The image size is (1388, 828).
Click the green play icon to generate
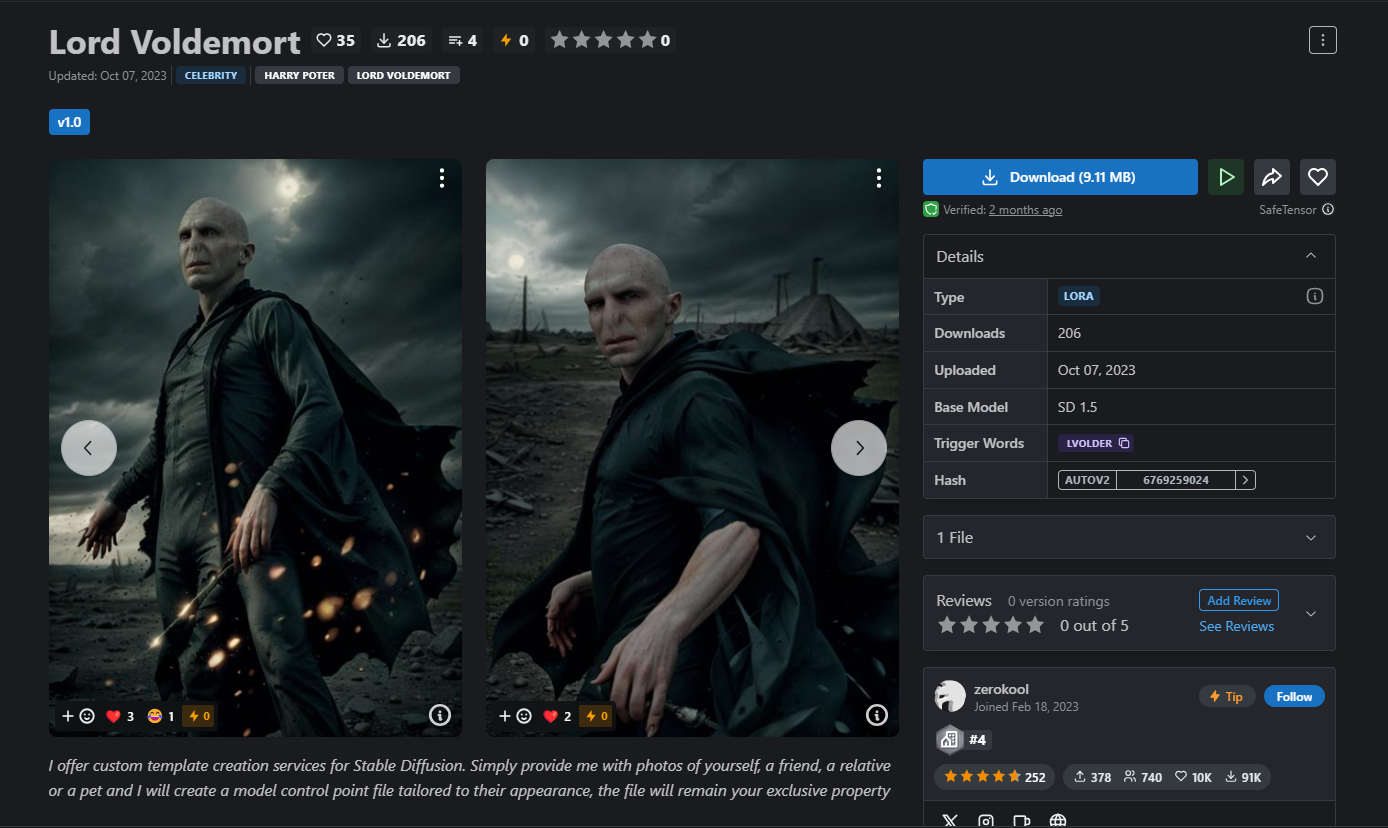tap(1226, 177)
